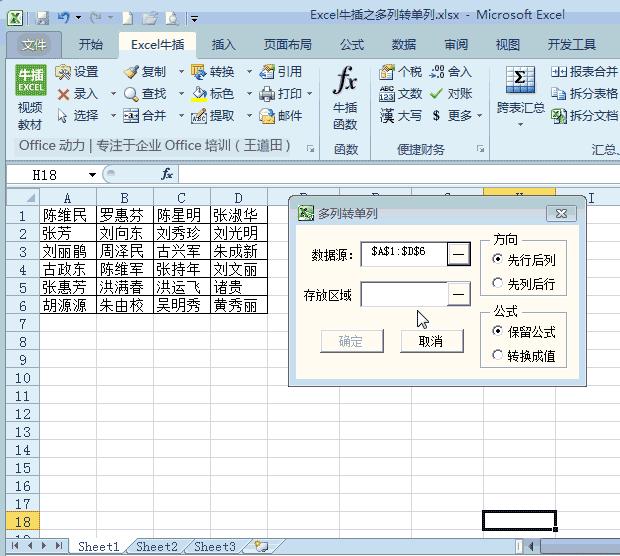Image resolution: width=620 pixels, height=556 pixels.
Task: Switch to the Sheet3 worksheet tab
Action: (214, 547)
